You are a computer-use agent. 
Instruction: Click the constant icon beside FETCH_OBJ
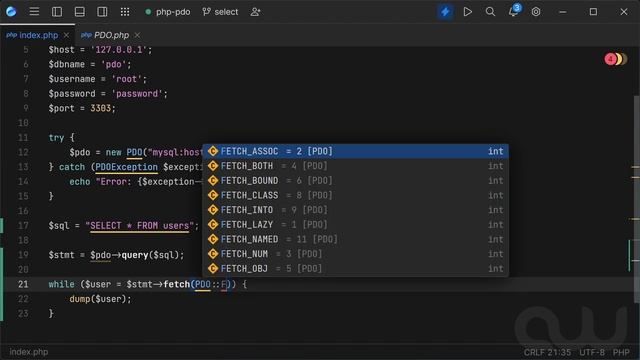click(213, 269)
